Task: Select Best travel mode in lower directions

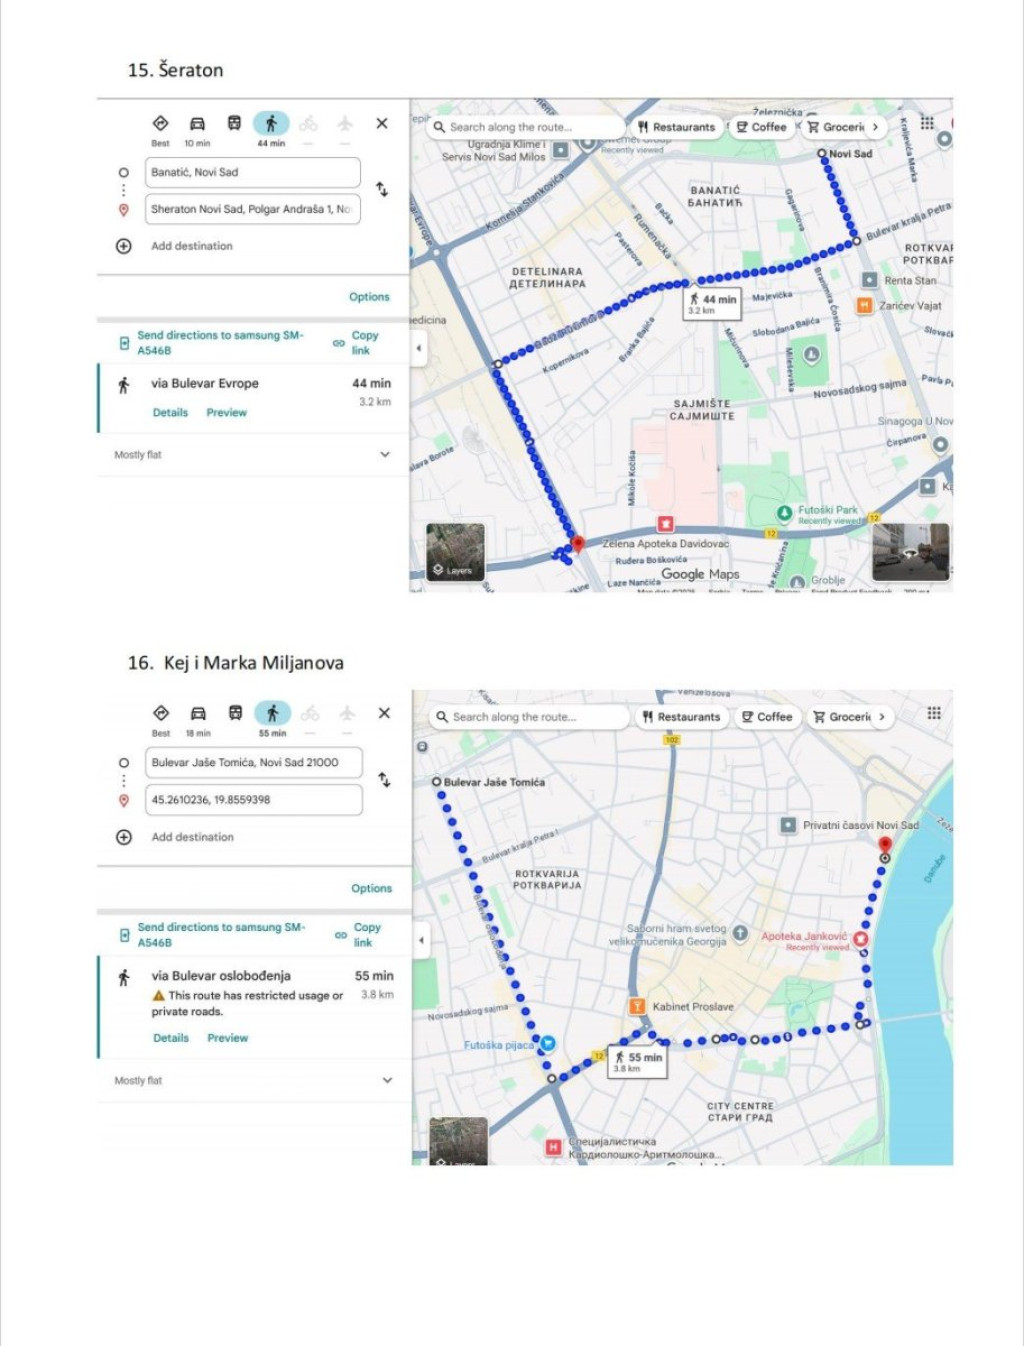Action: click(x=161, y=714)
